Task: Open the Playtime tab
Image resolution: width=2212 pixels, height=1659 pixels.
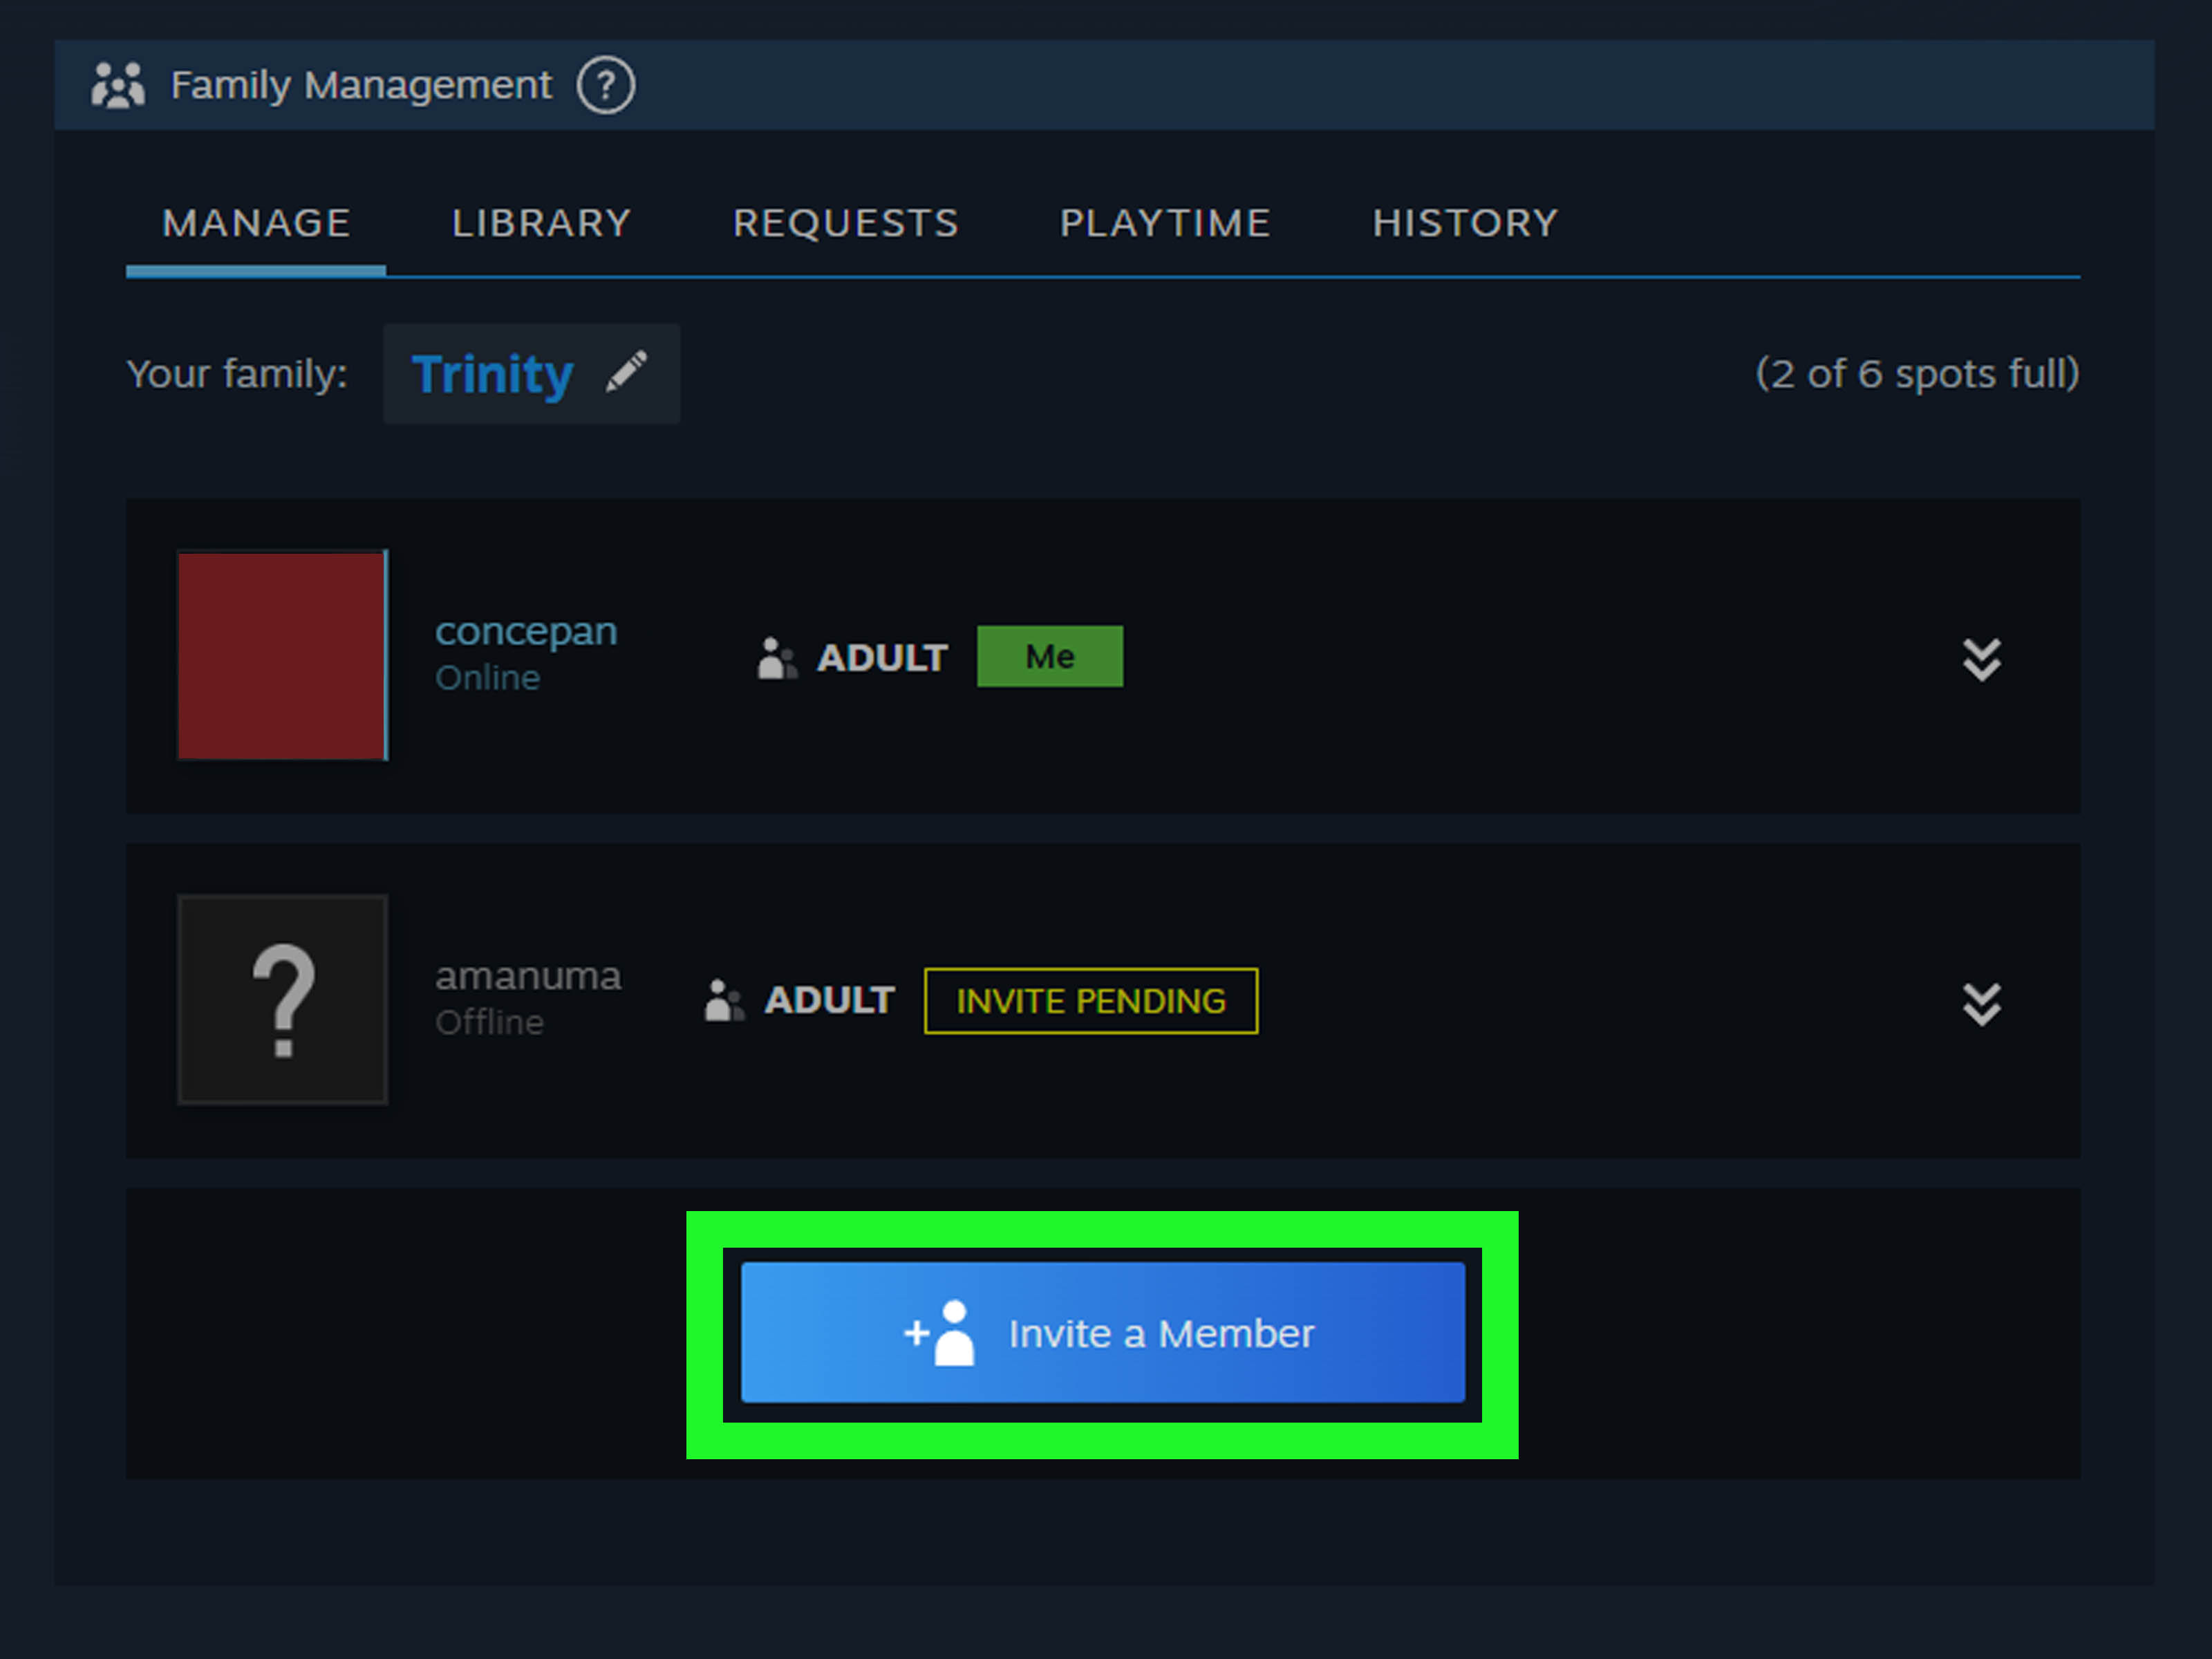Action: pos(1165,223)
